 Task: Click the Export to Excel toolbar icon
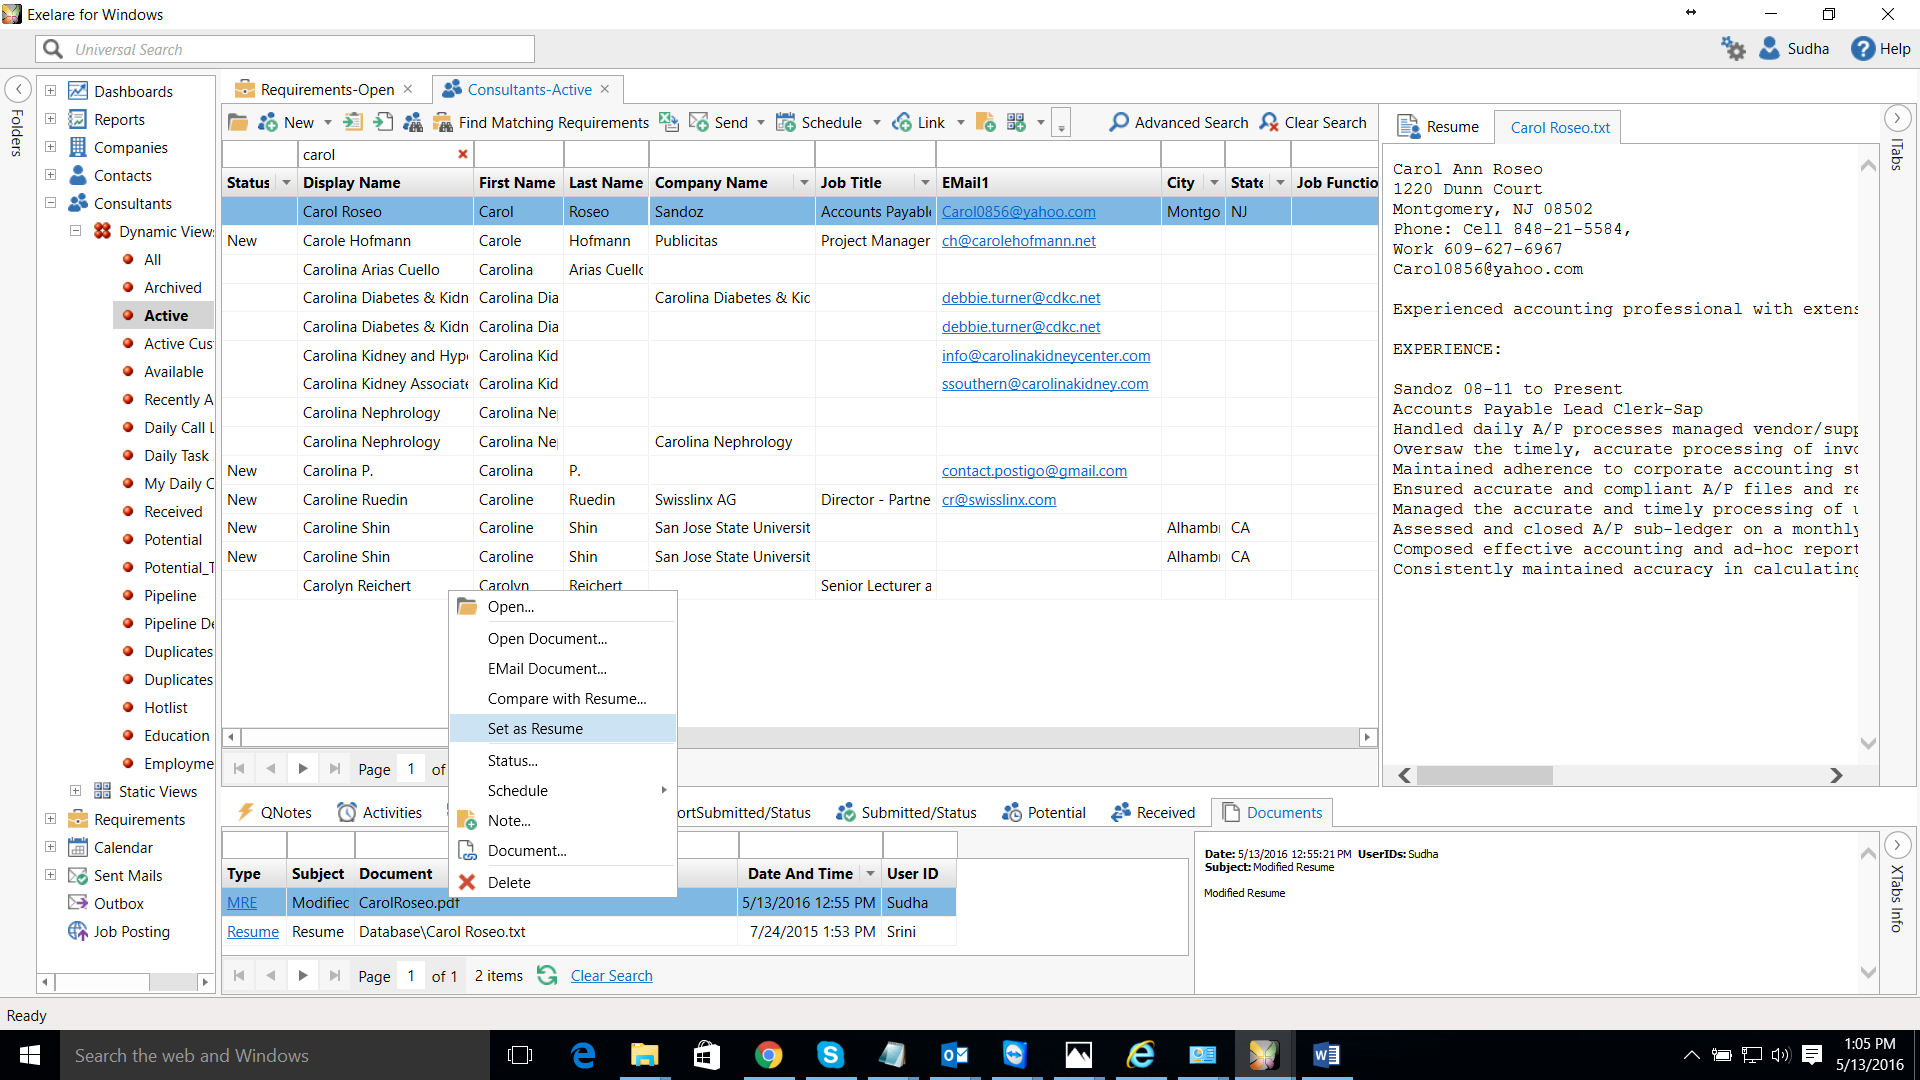[x=669, y=122]
